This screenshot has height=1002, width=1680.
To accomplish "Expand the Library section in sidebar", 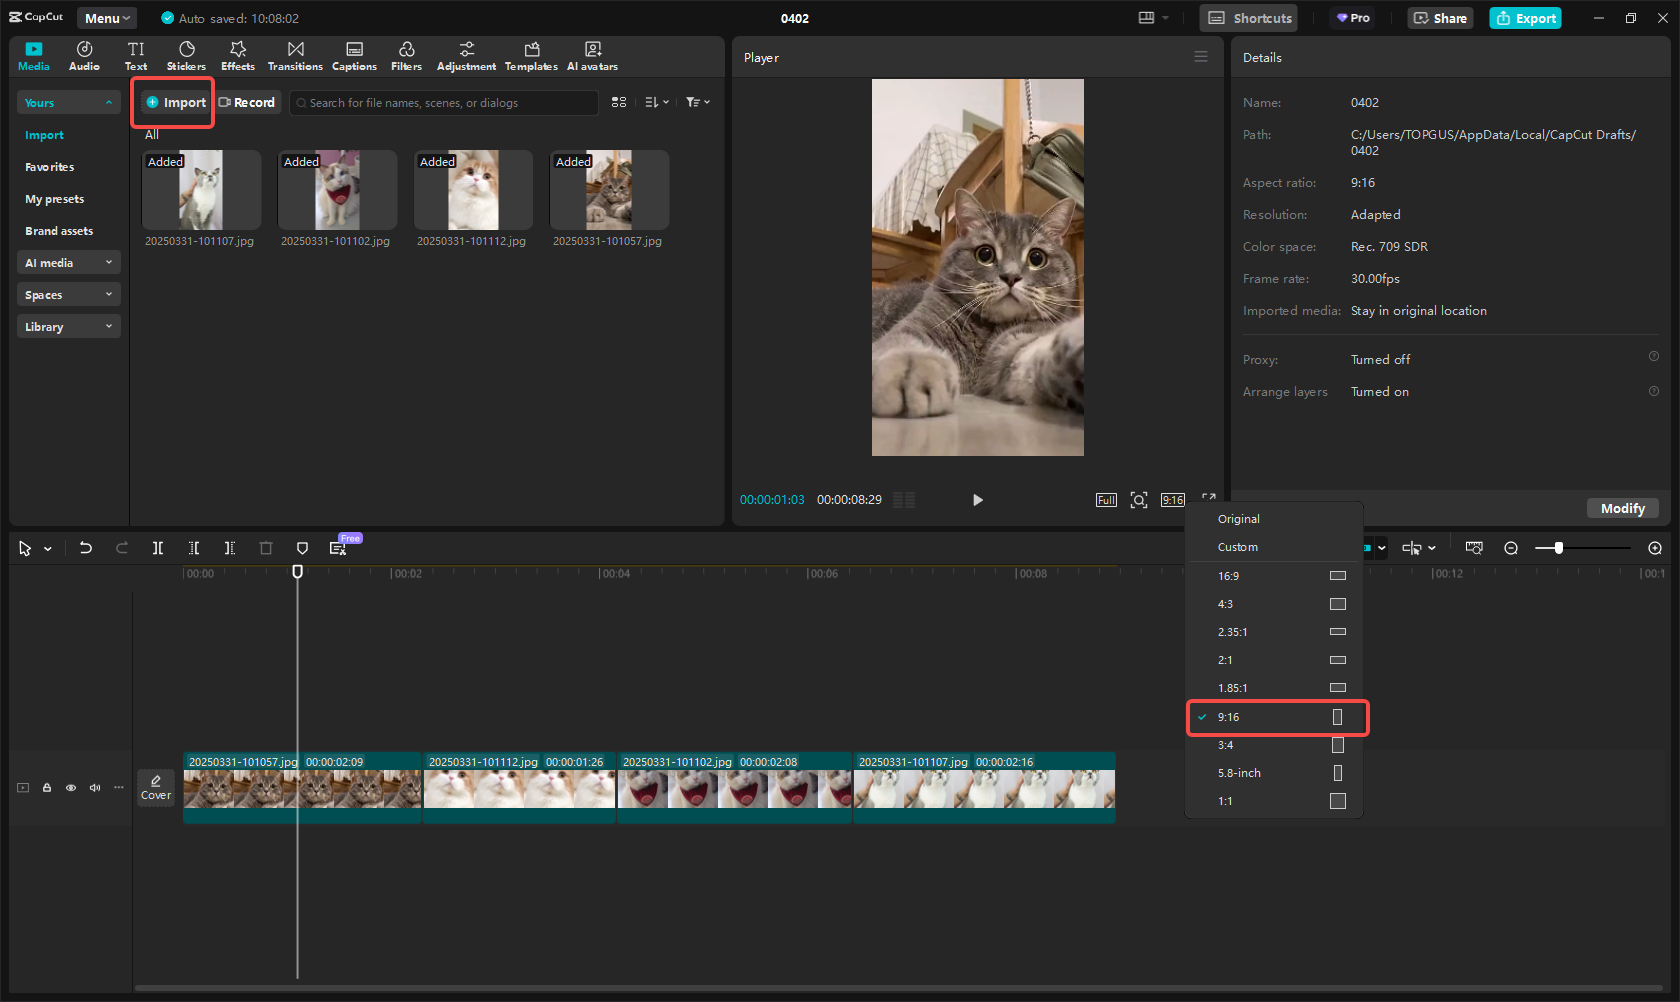I will [68, 326].
